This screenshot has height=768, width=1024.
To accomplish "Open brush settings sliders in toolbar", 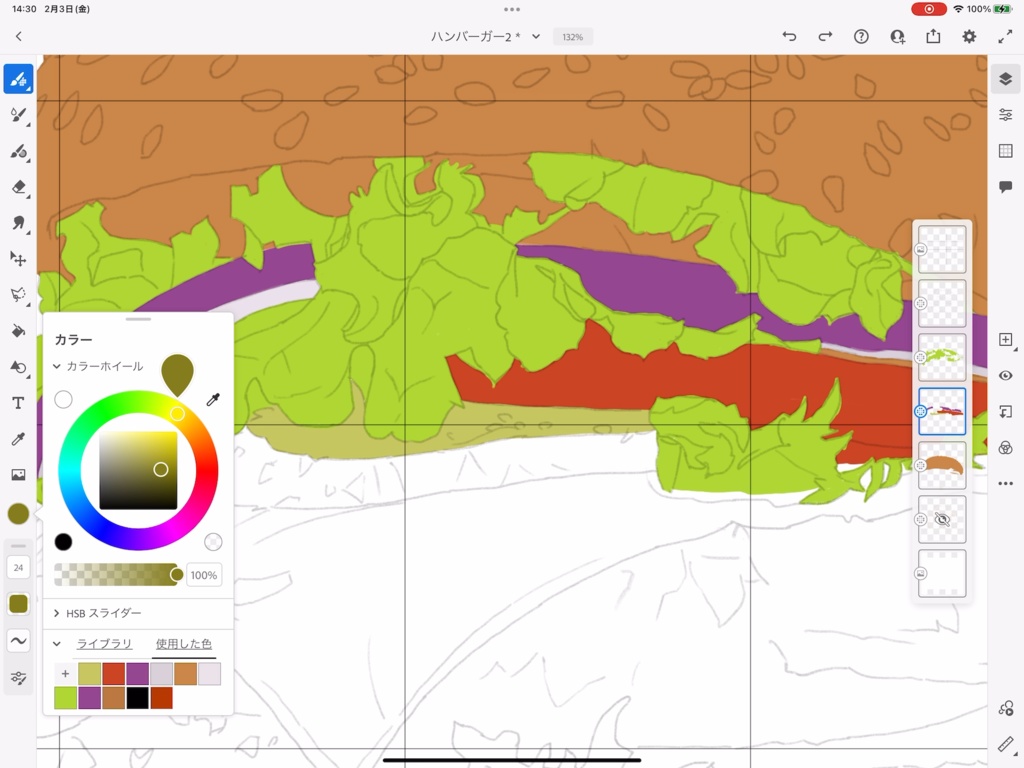I will click(x=18, y=678).
